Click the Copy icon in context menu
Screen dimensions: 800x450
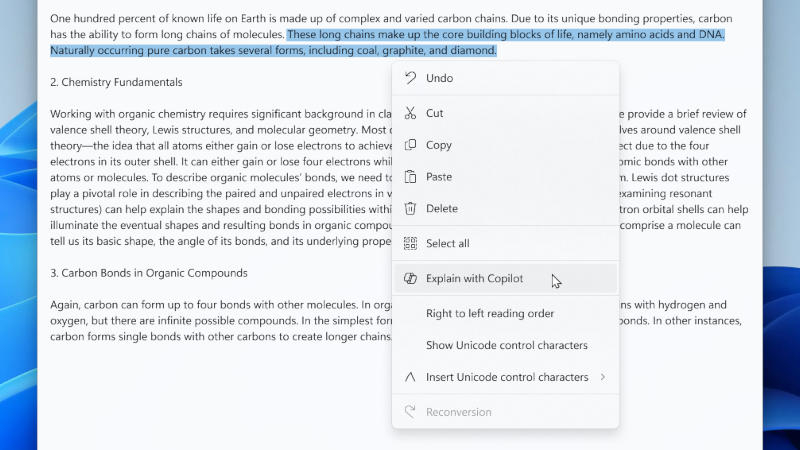pos(410,145)
